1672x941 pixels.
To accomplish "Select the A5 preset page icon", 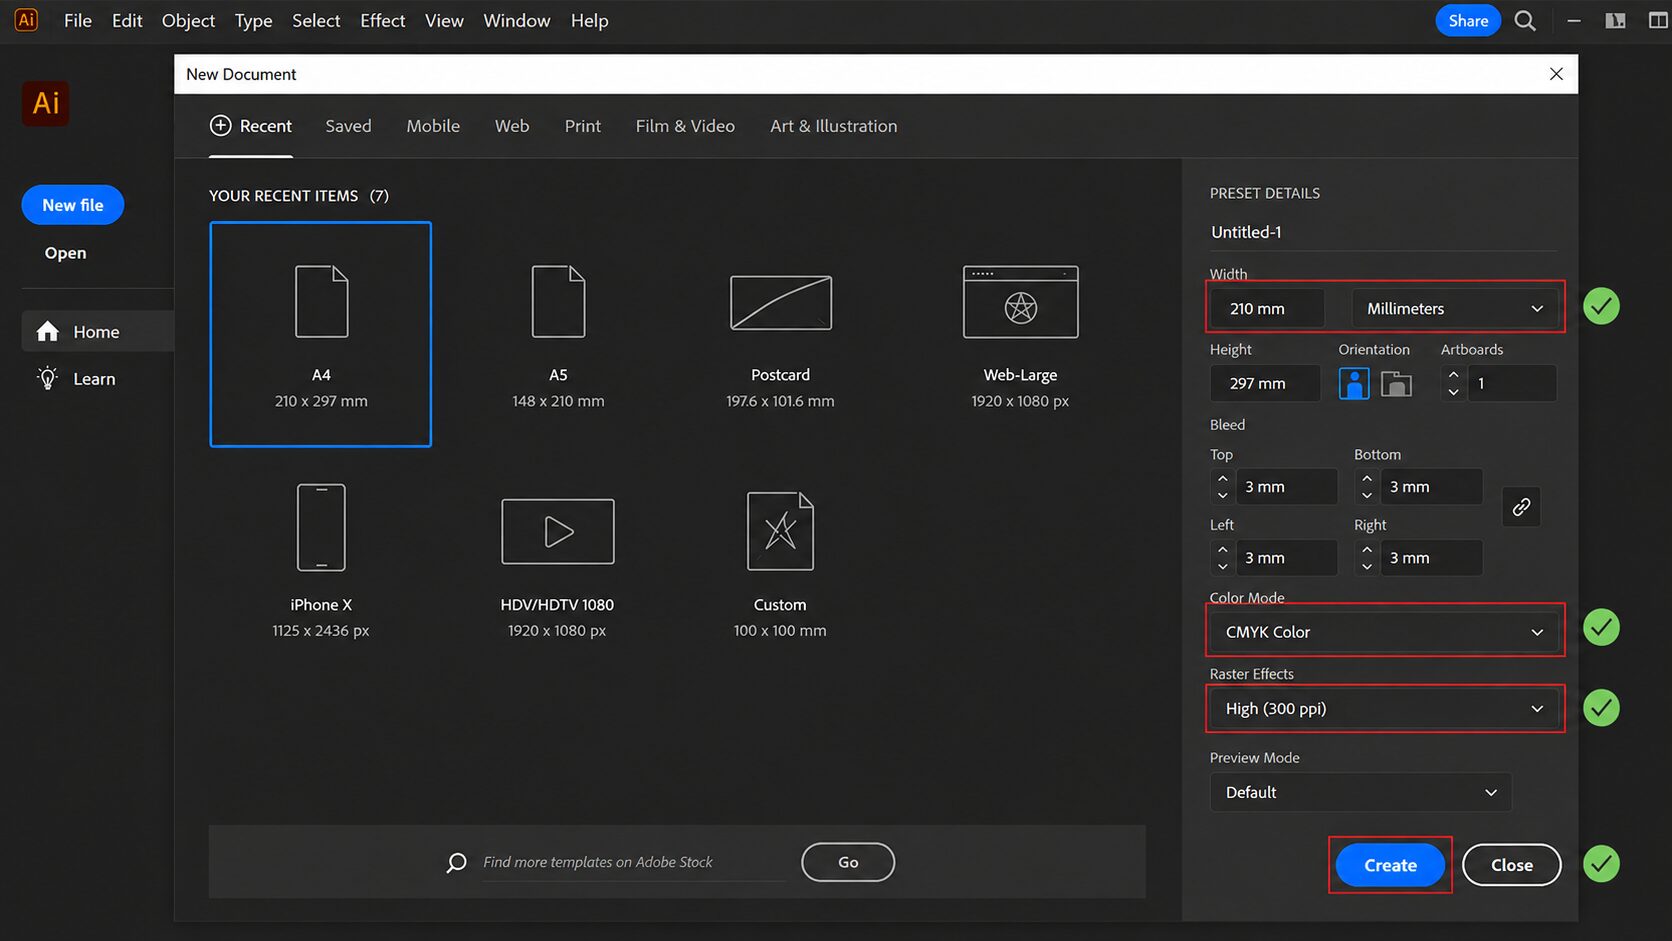I will (x=558, y=301).
